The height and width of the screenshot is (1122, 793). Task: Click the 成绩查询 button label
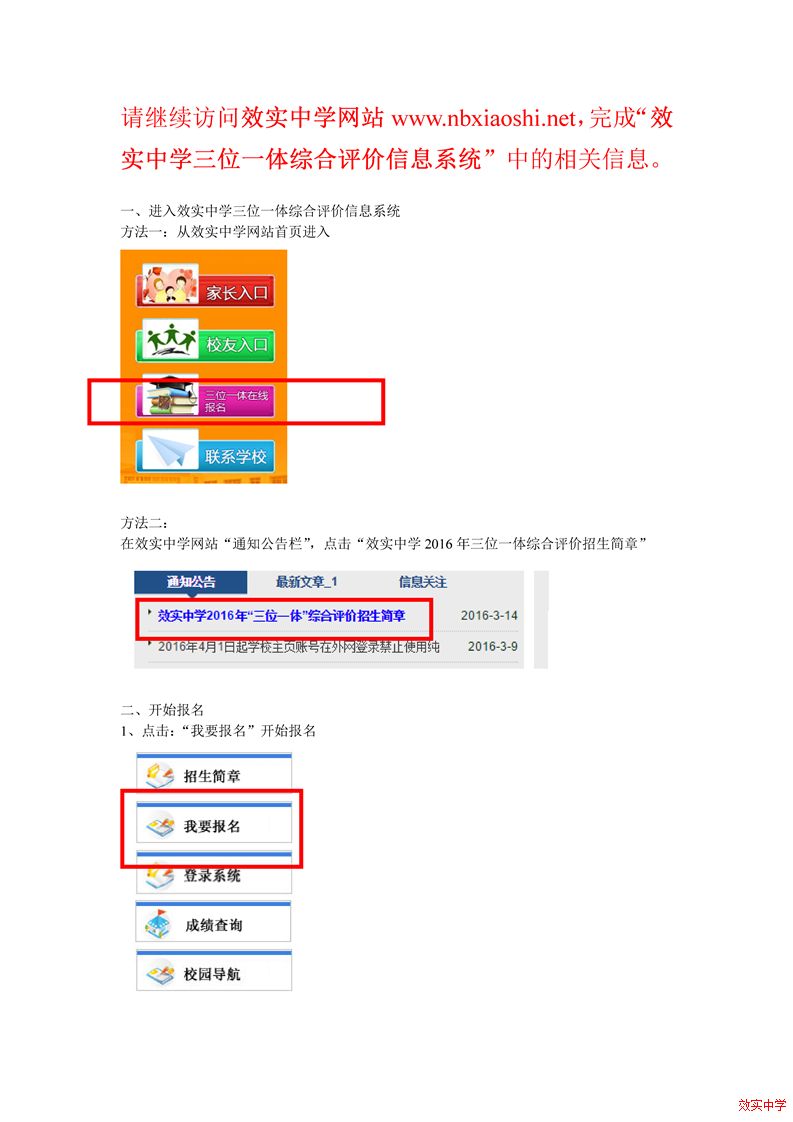click(x=213, y=925)
